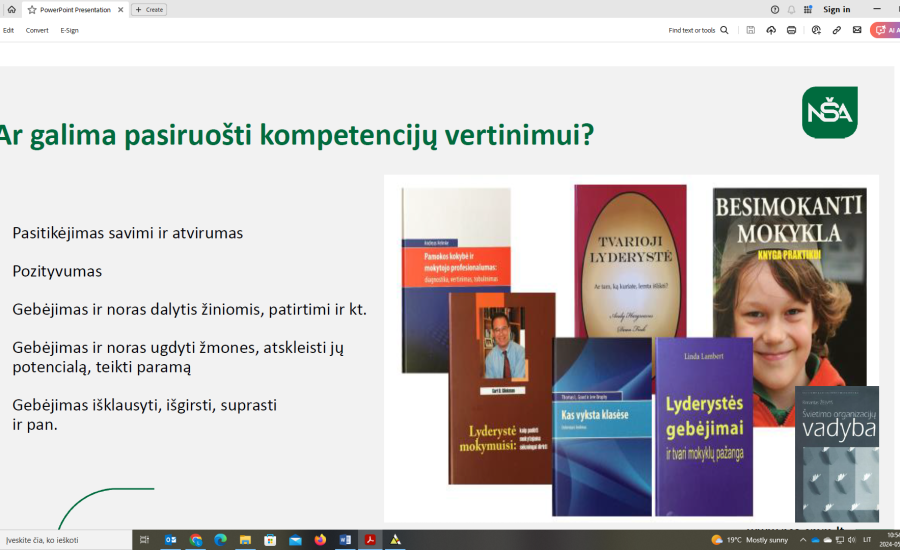This screenshot has height=550, width=900.
Task: Open Word from the taskbar
Action: click(345, 540)
